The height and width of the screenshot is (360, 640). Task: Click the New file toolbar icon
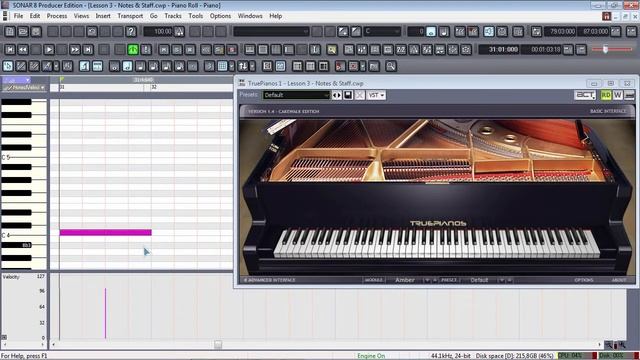10,31
